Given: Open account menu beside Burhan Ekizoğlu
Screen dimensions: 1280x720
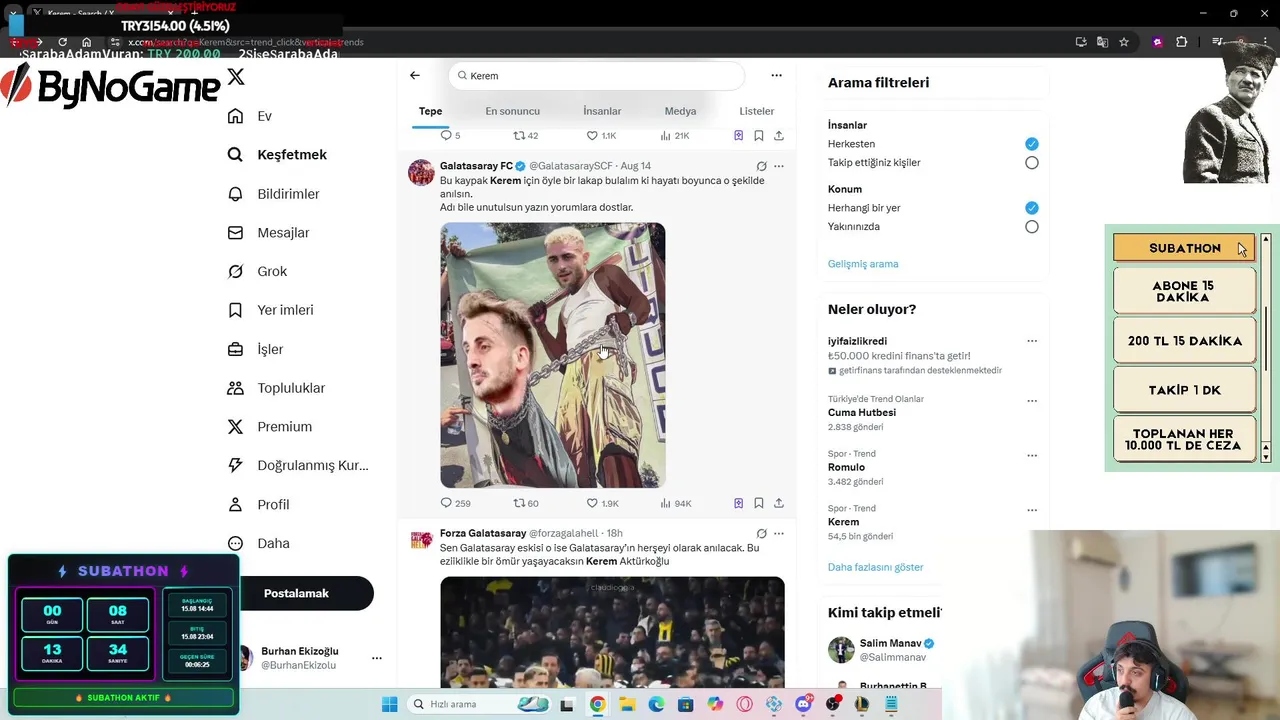Looking at the screenshot, I should click(377, 658).
